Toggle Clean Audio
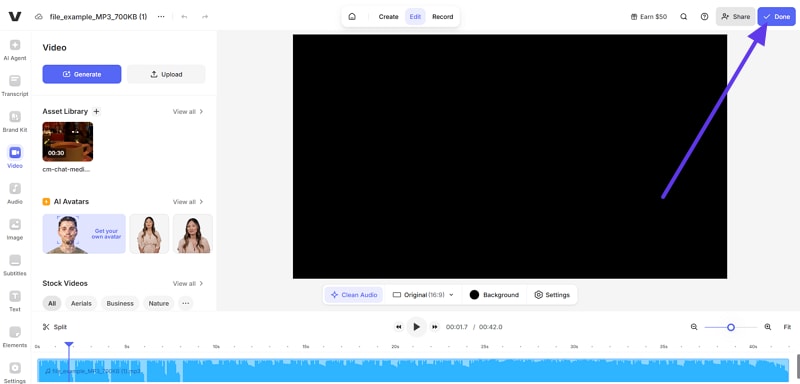 click(354, 295)
